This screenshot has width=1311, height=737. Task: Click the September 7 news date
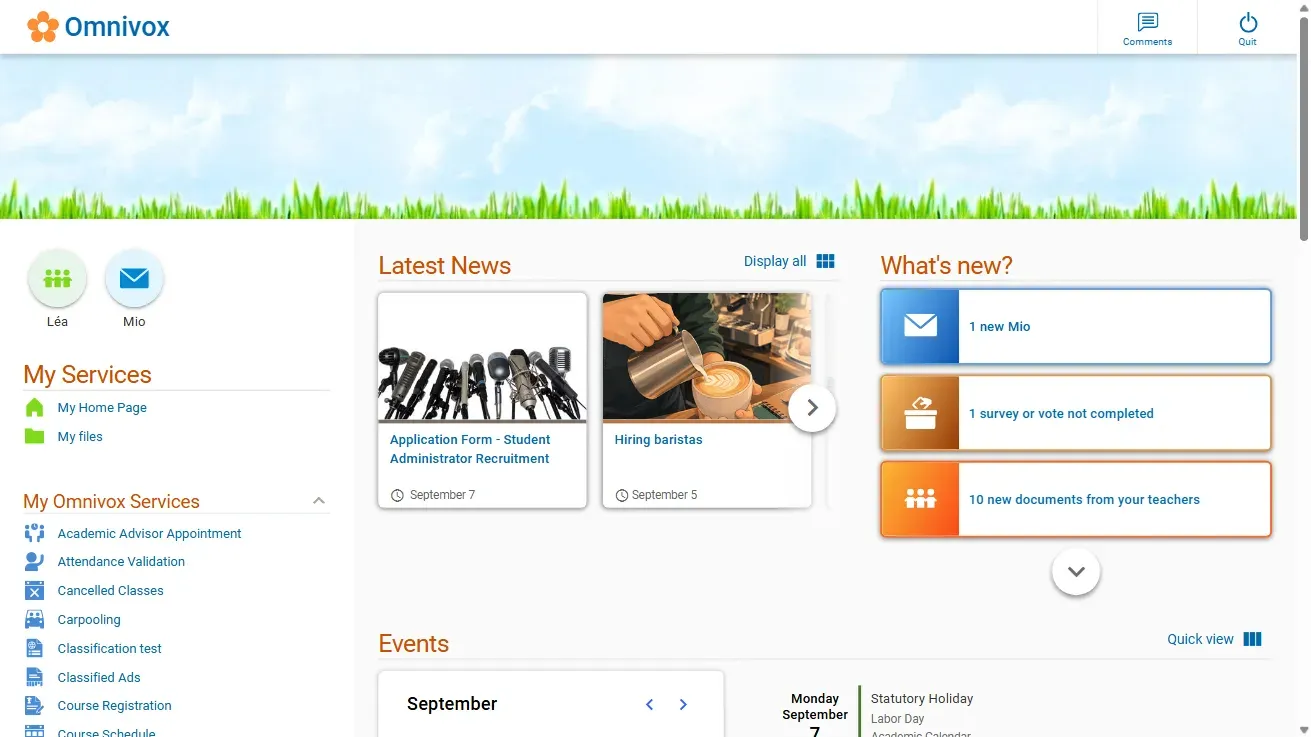(442, 495)
